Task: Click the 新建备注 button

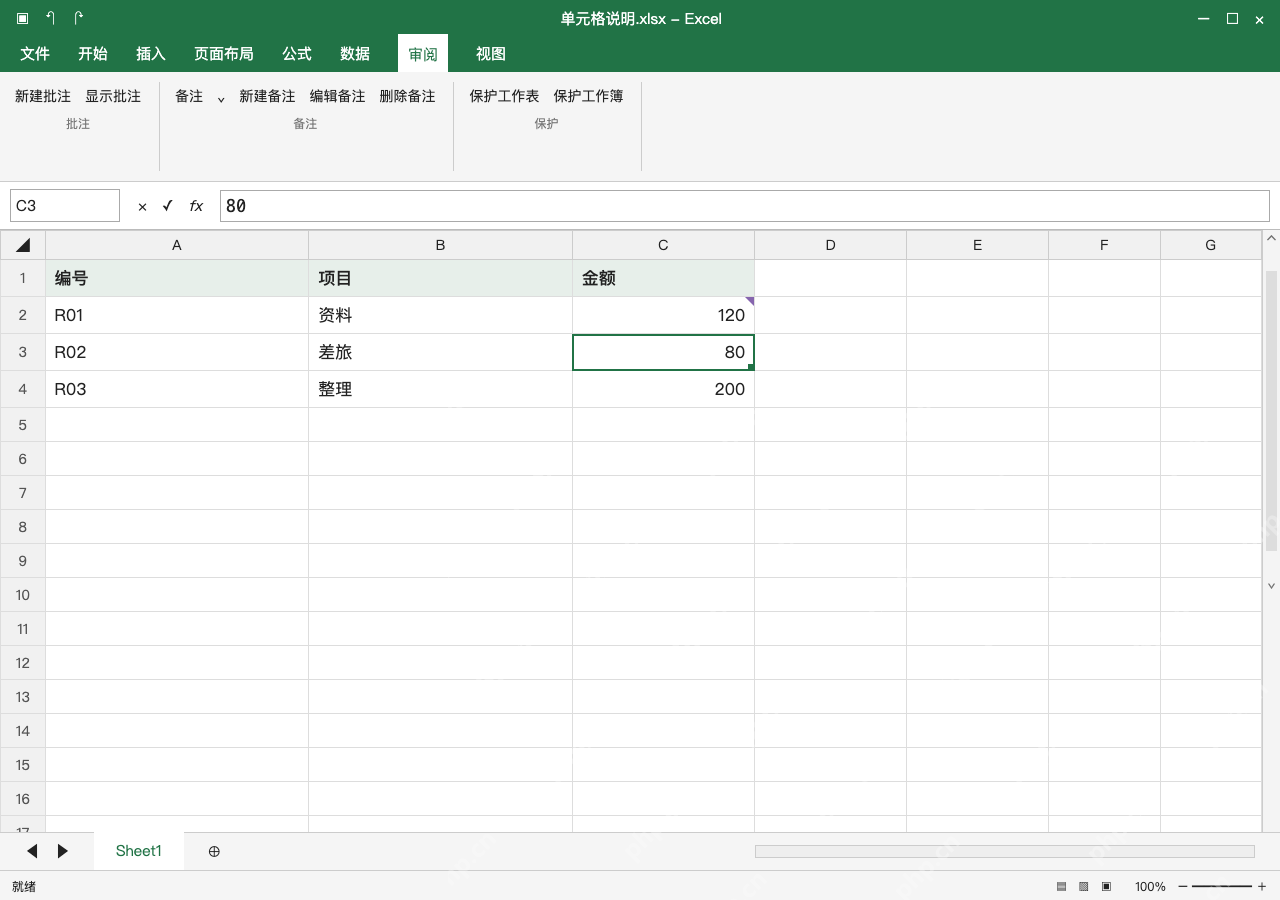Action: (x=267, y=96)
